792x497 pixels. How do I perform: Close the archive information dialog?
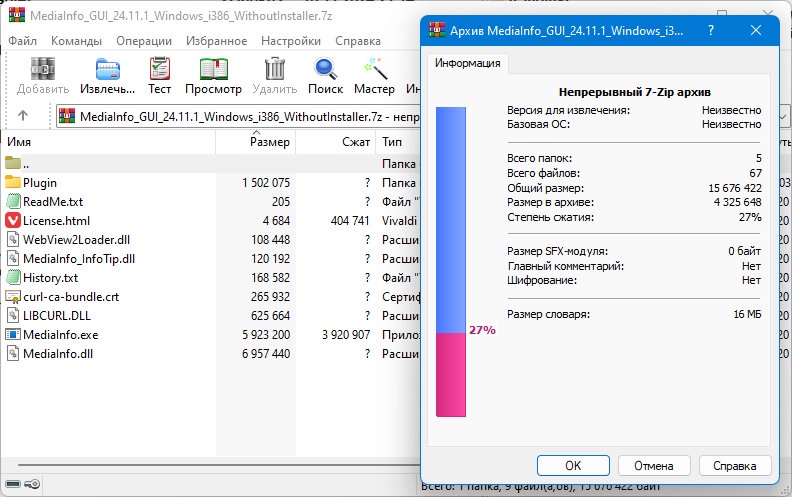click(x=756, y=30)
